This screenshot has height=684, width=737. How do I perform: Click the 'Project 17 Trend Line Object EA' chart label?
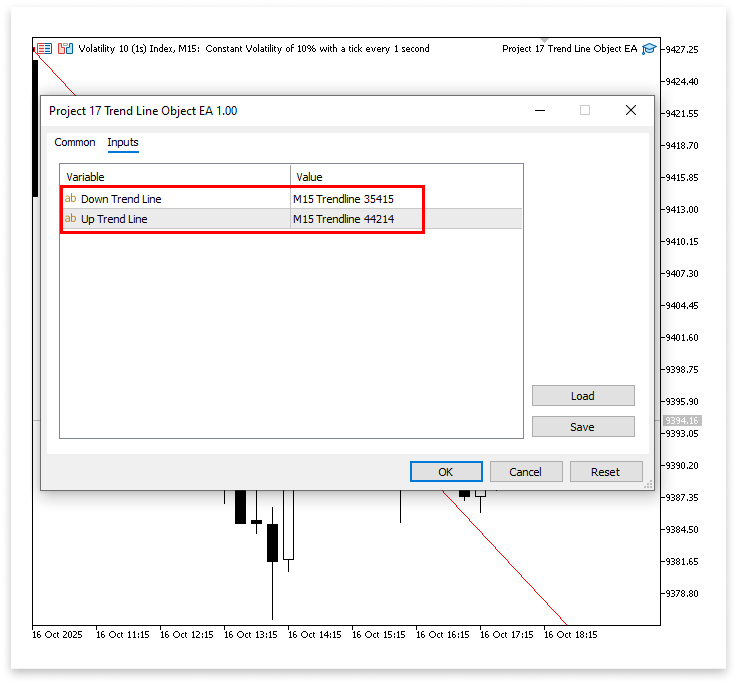click(x=570, y=48)
